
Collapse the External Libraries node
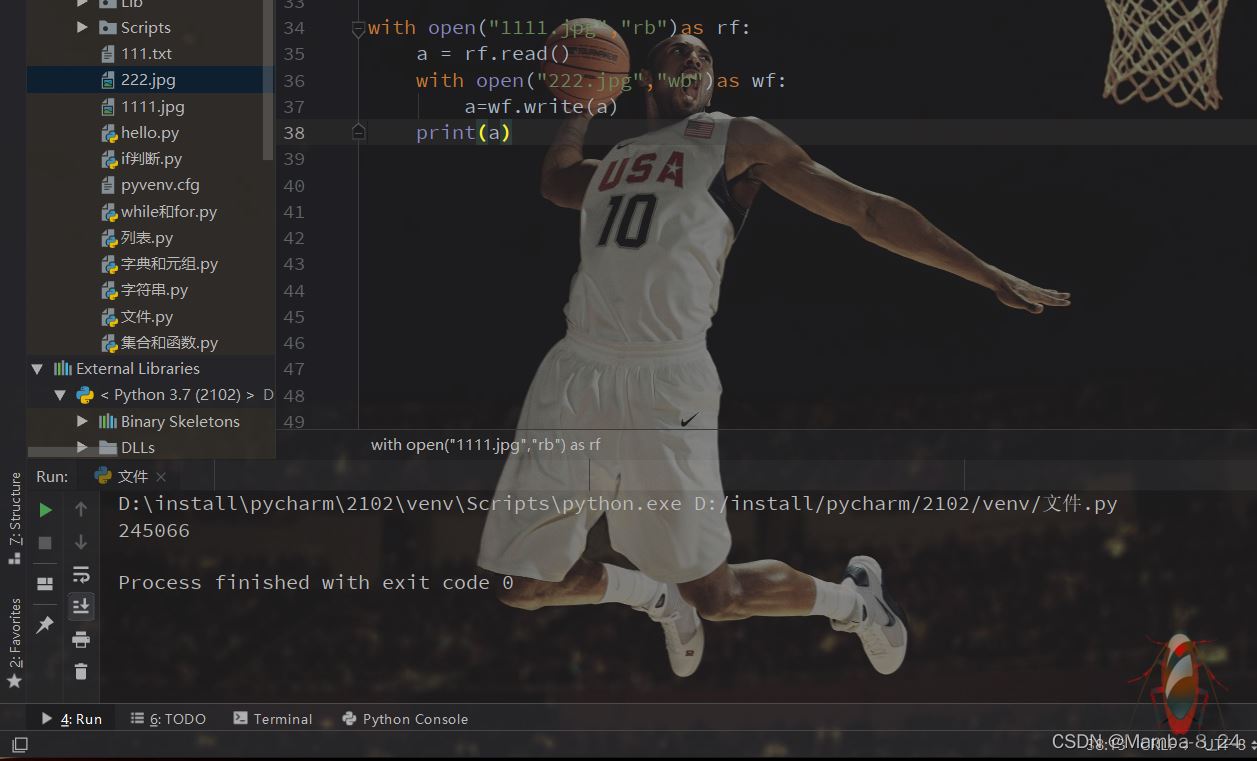click(x=38, y=369)
